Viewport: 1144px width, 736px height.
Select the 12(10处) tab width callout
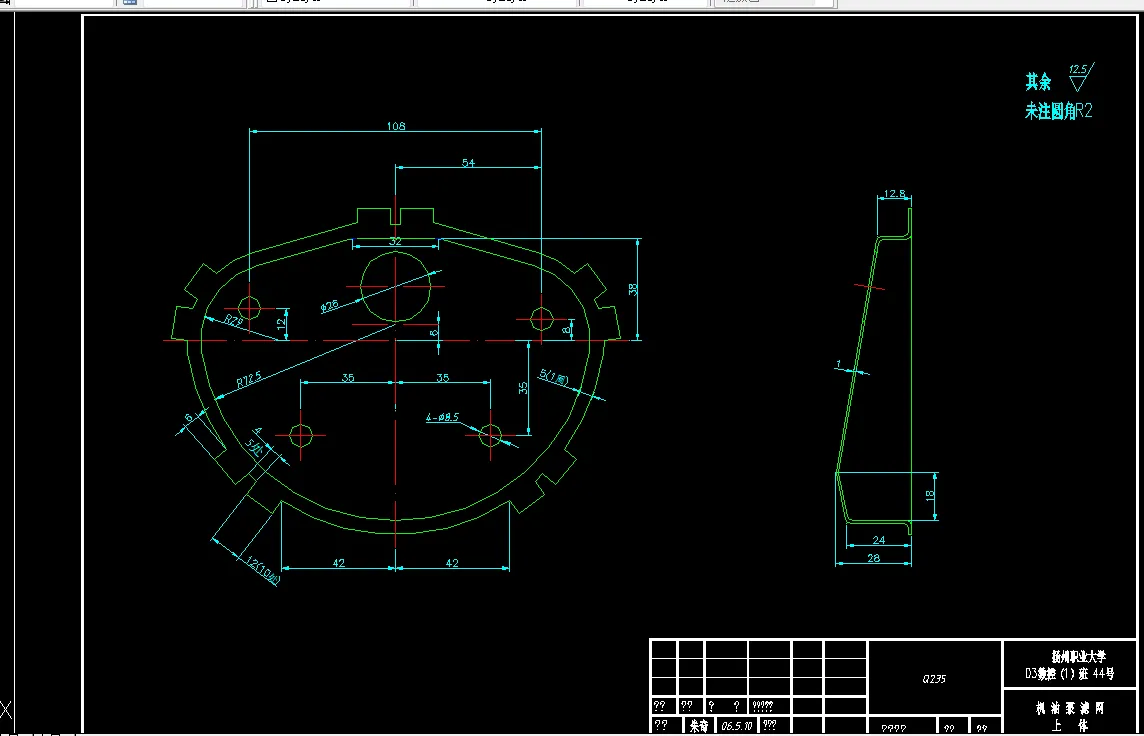263,571
